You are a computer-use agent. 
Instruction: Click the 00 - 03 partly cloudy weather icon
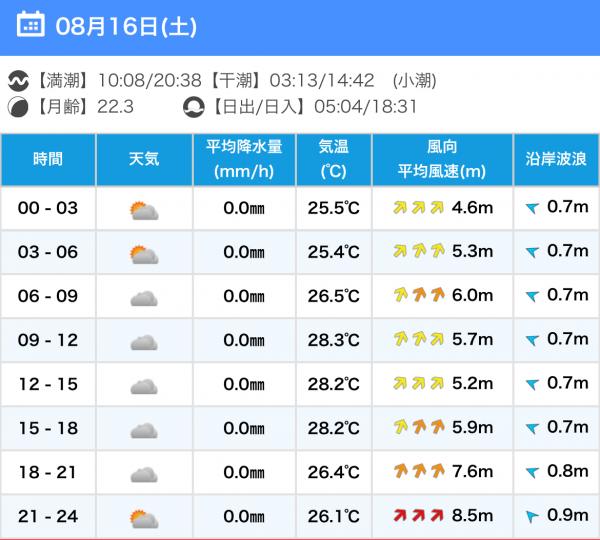[x=144, y=210]
